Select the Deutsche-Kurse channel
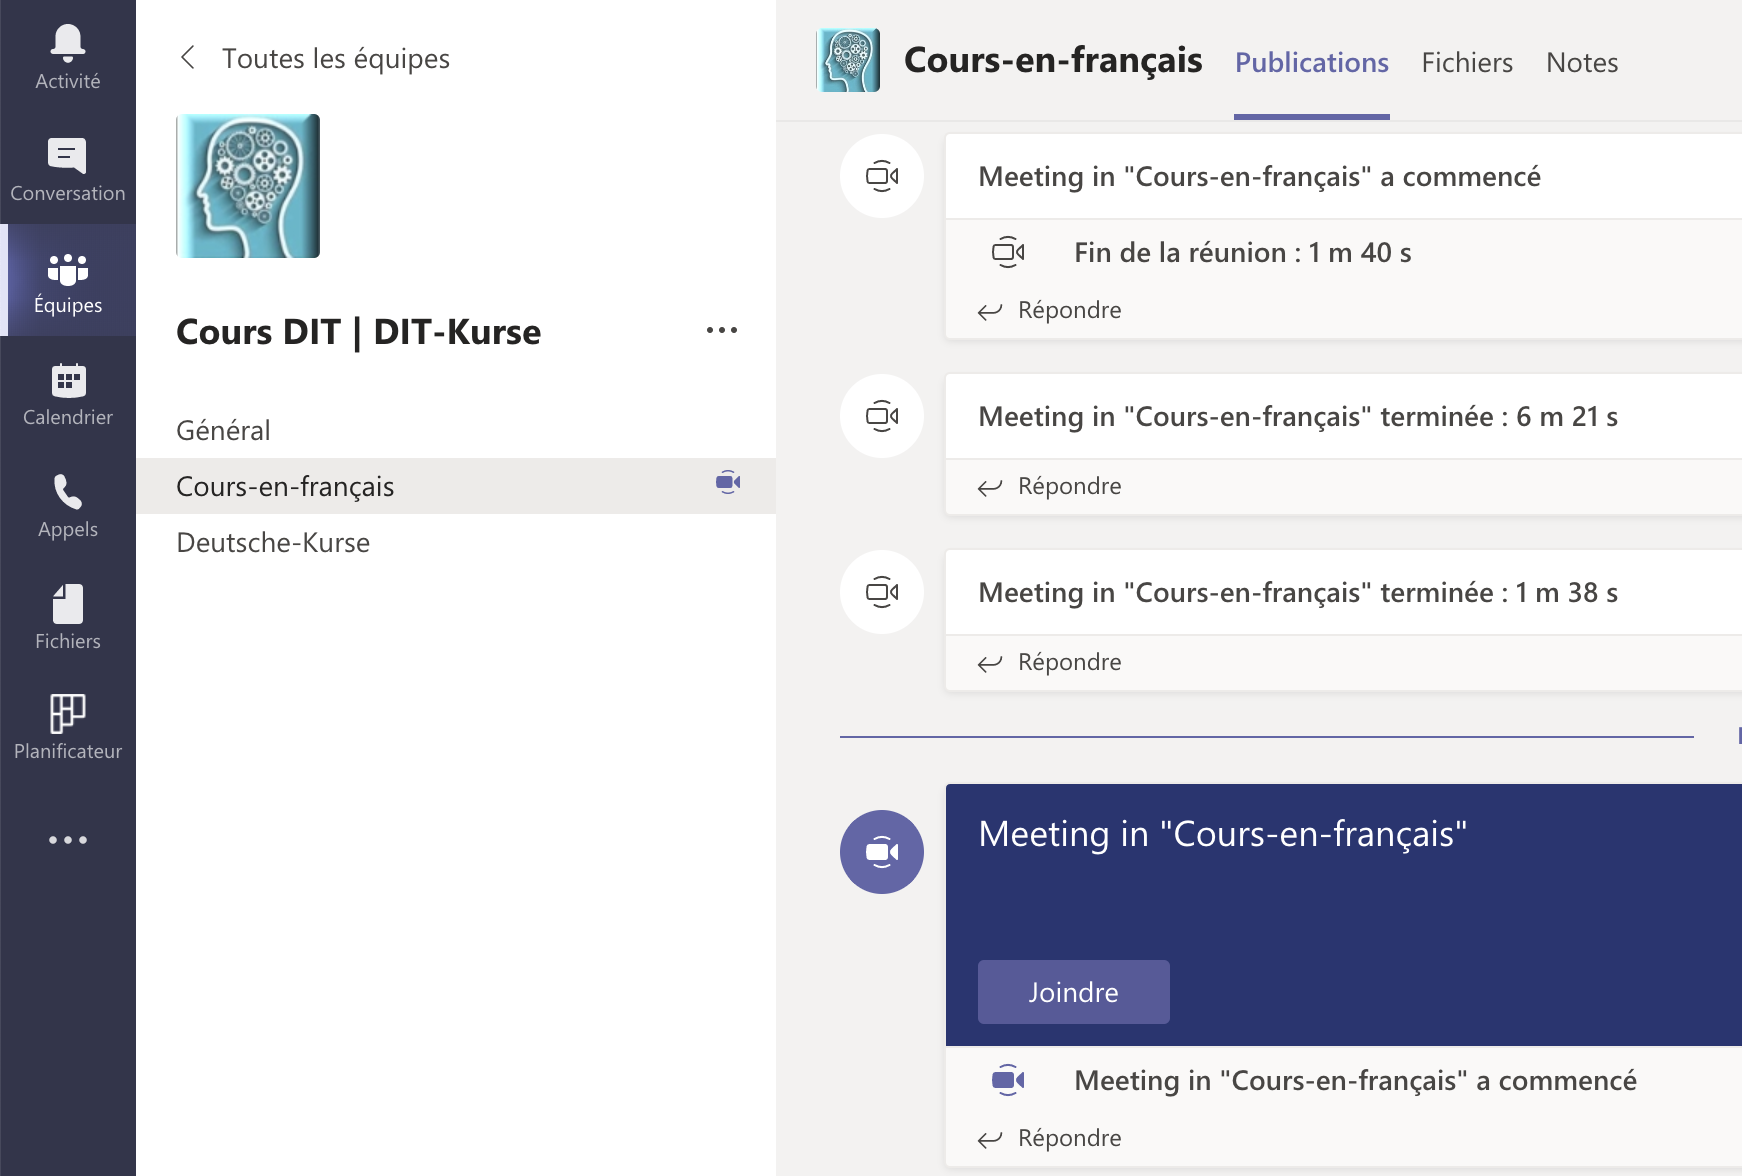The height and width of the screenshot is (1176, 1742). click(456, 542)
